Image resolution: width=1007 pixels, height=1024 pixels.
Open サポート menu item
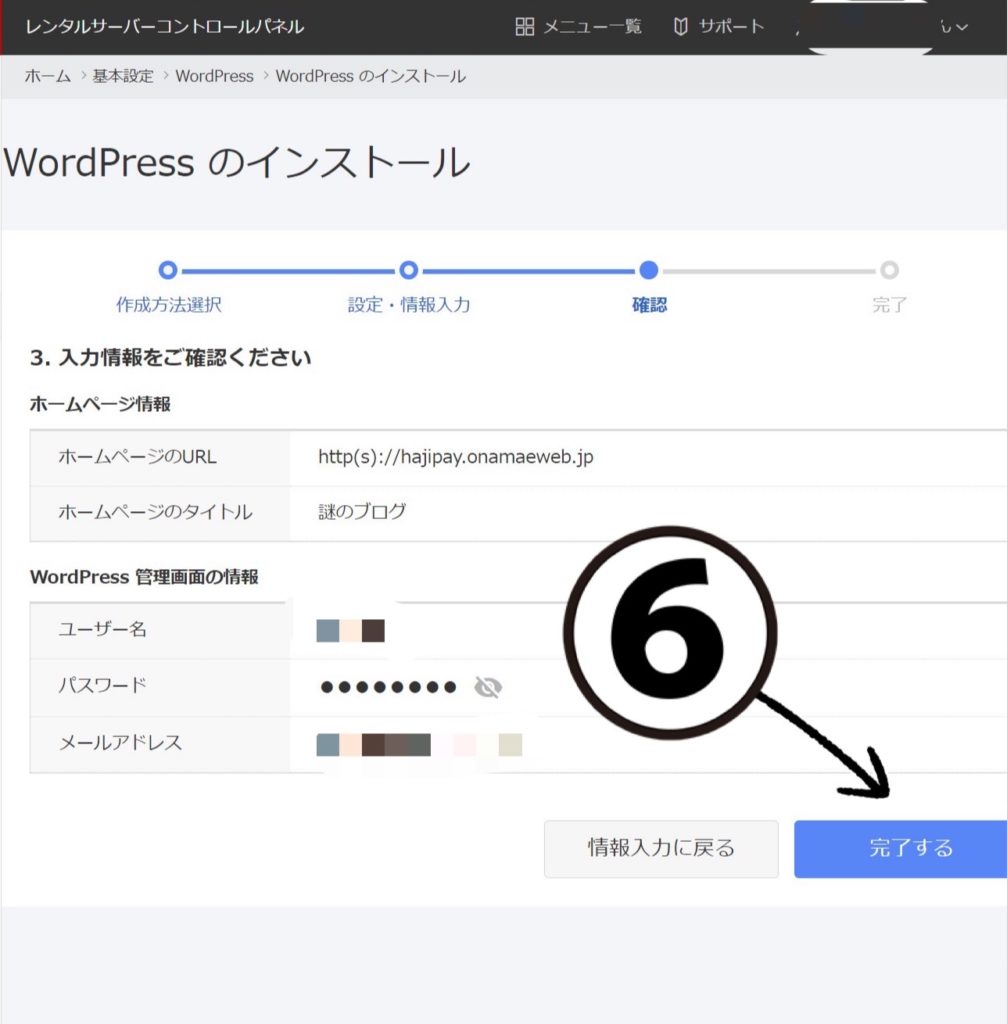(x=731, y=27)
